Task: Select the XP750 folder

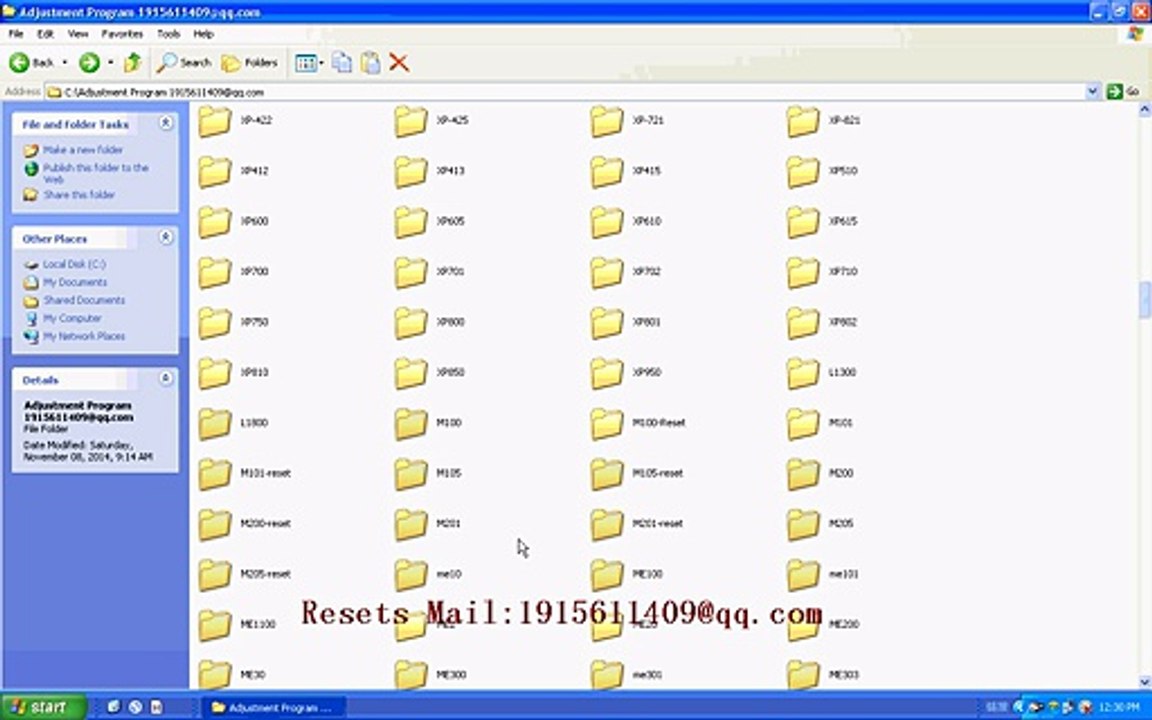Action: (x=234, y=323)
